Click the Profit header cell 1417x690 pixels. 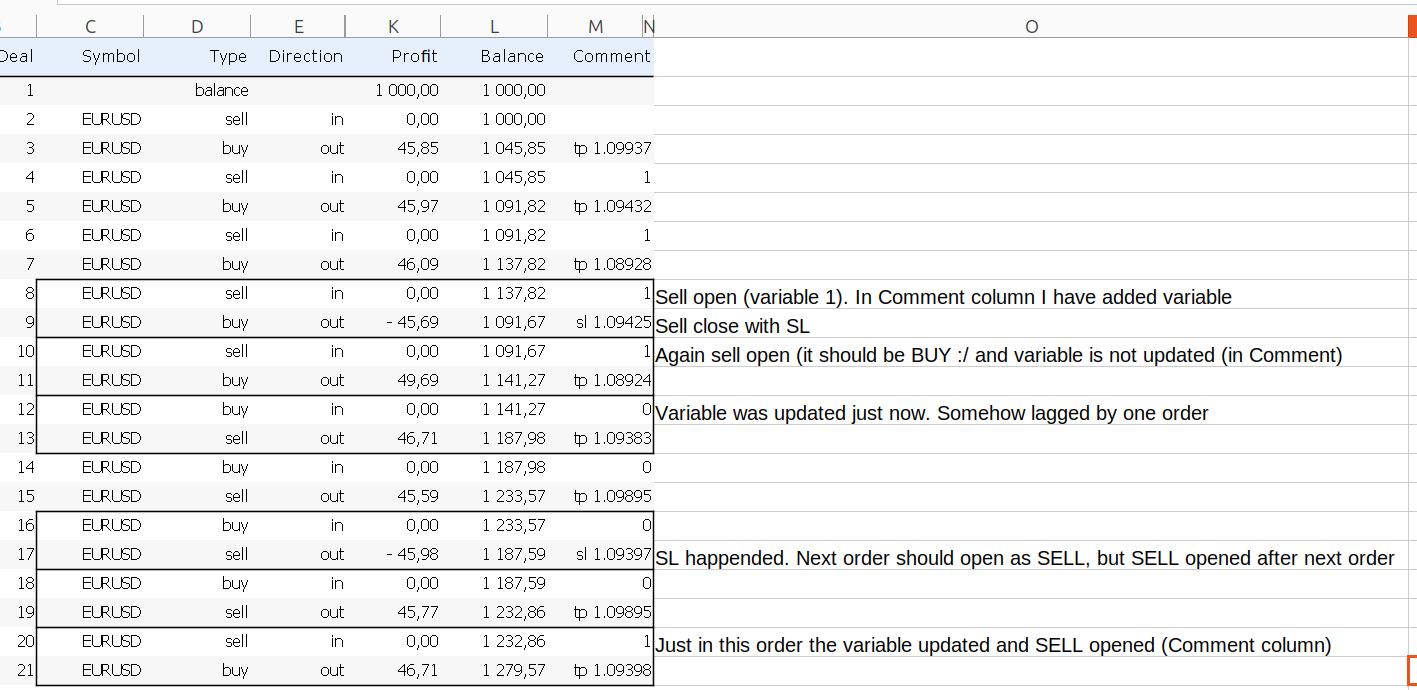coord(414,56)
